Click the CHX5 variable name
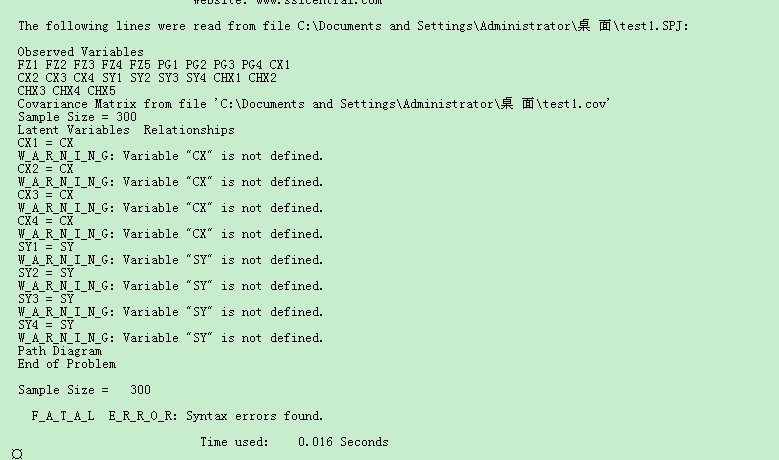Image resolution: width=779 pixels, height=460 pixels. click(x=102, y=91)
